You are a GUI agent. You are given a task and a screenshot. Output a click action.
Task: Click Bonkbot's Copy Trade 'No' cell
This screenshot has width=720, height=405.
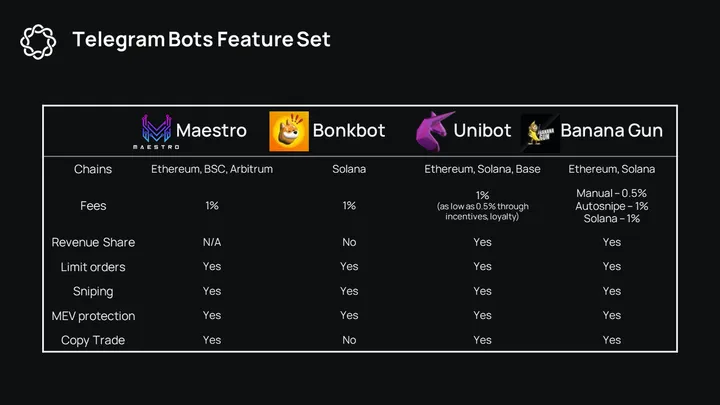click(x=348, y=340)
